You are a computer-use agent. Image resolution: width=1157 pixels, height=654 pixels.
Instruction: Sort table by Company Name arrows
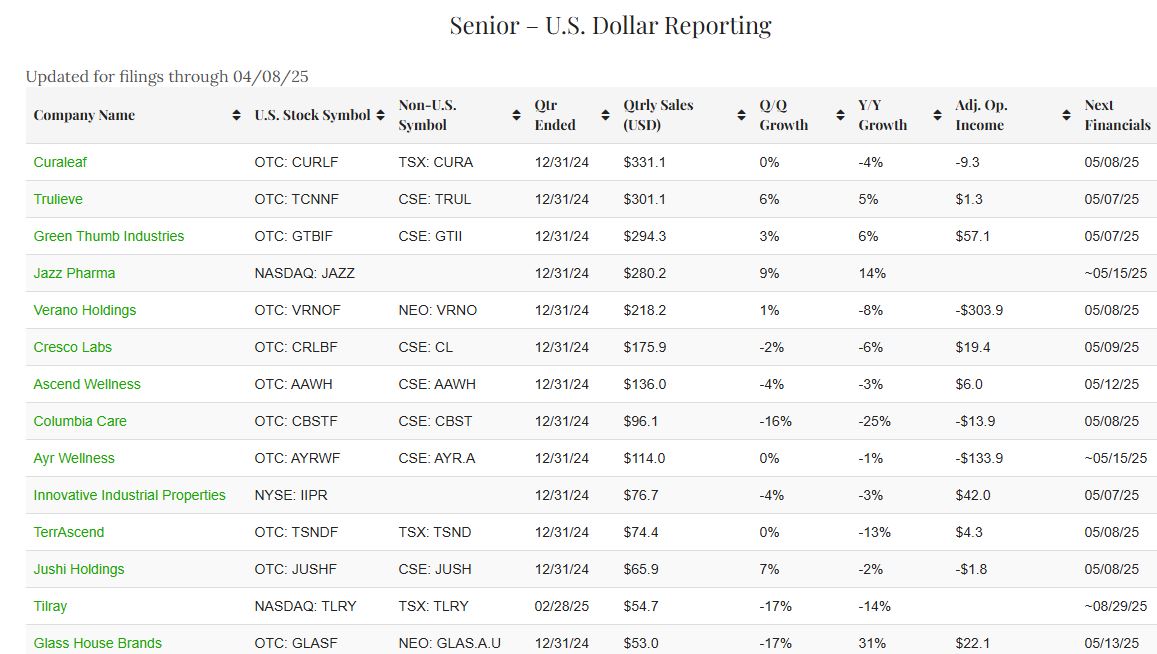click(236, 115)
